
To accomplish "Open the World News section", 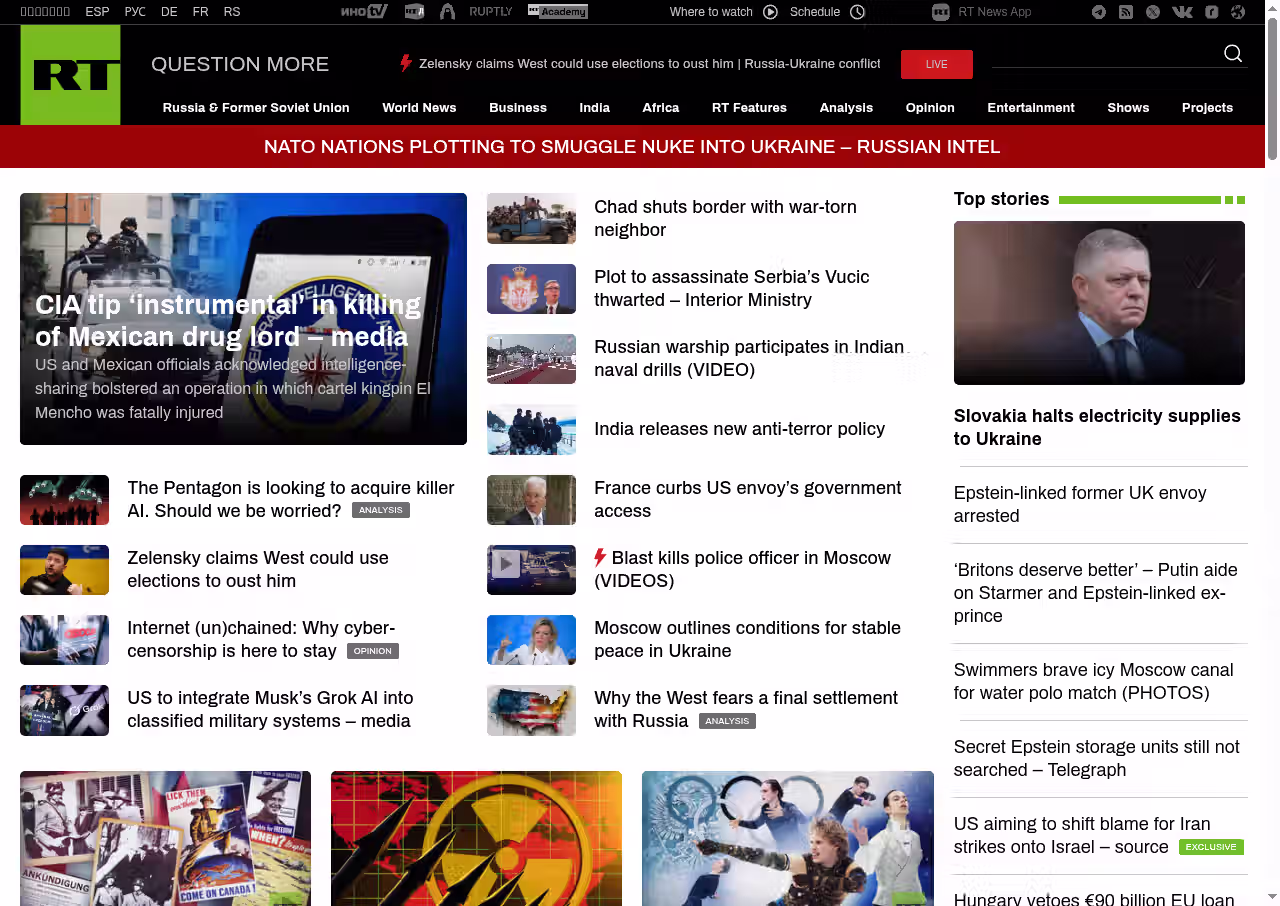I will click(419, 108).
